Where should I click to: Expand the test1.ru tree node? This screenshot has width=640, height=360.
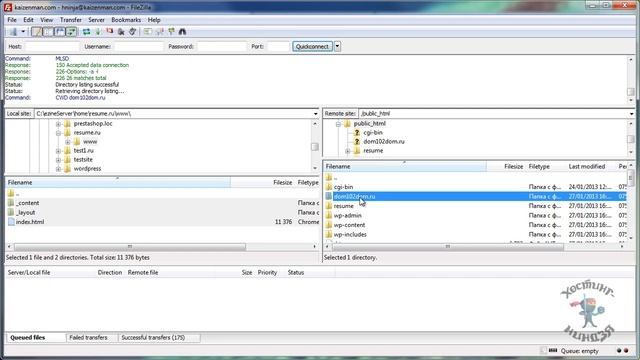click(58, 151)
